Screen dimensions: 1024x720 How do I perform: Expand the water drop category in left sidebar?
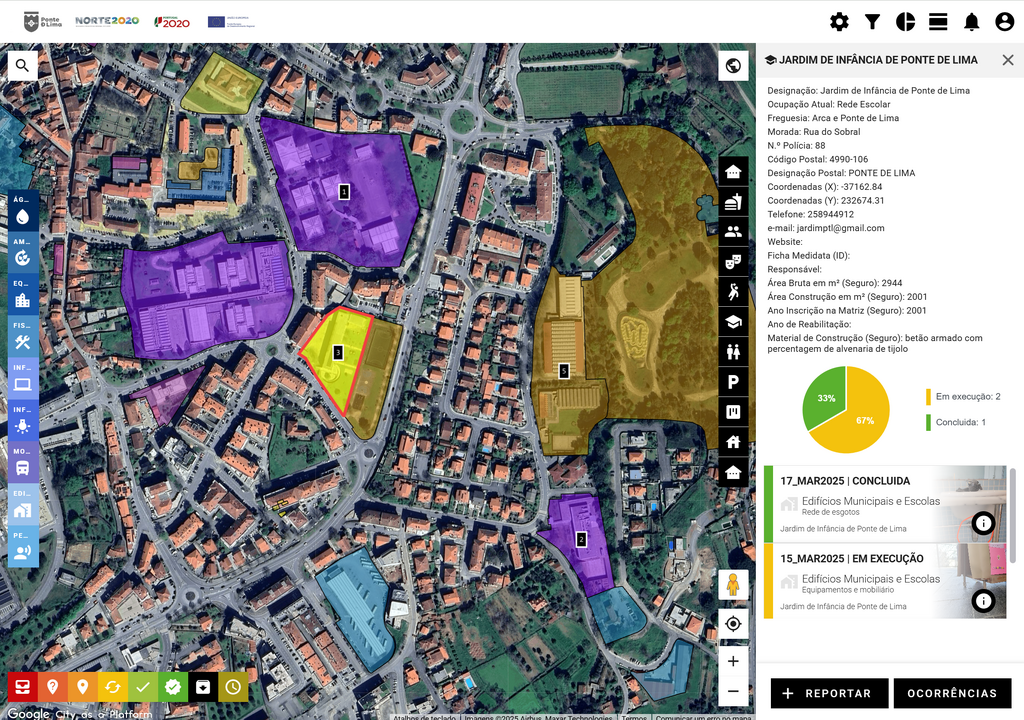(x=23, y=211)
